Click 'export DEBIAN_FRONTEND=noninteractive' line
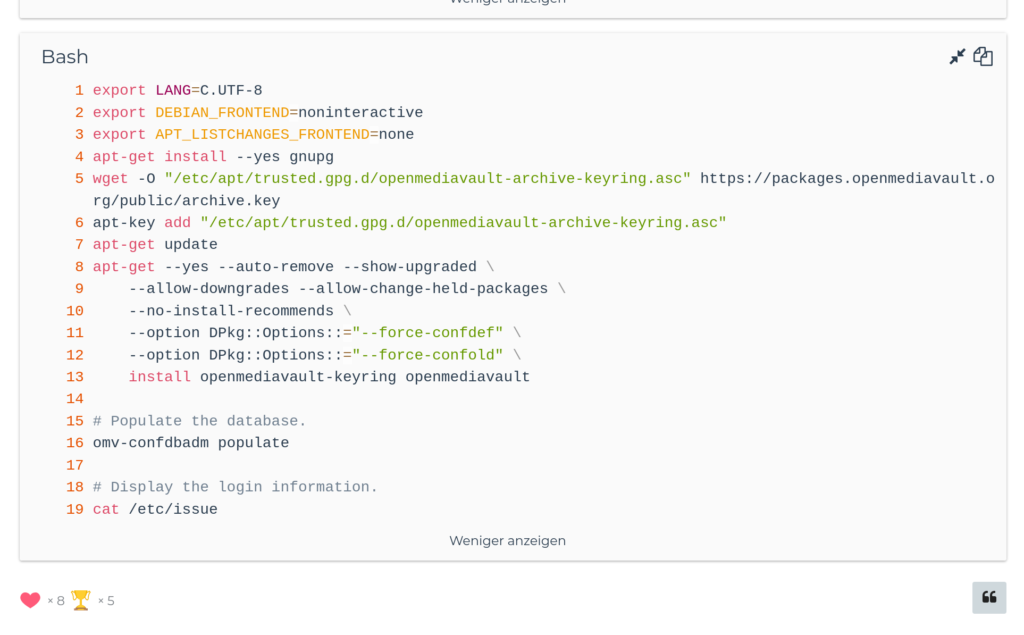Image resolution: width=1024 pixels, height=635 pixels. 258,112
